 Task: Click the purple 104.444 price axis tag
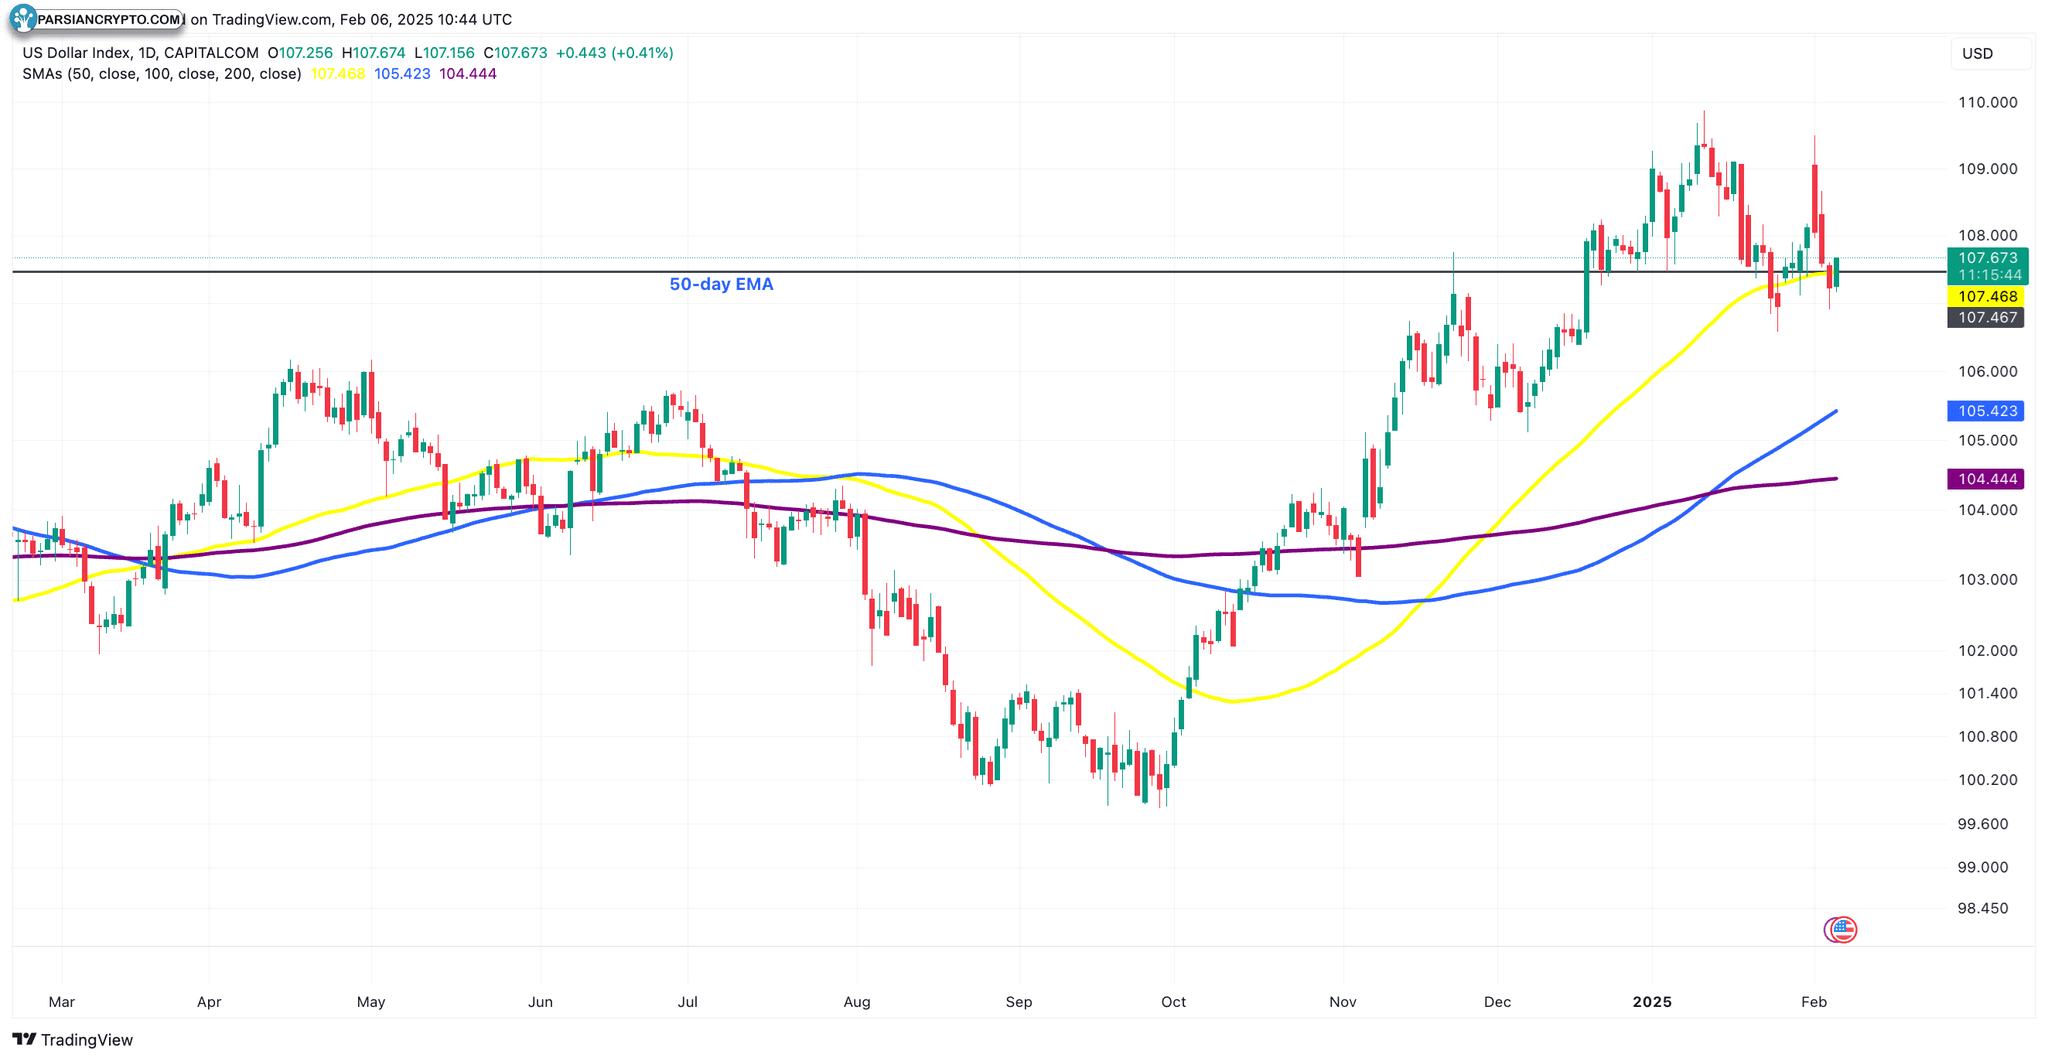pyautogui.click(x=1986, y=479)
